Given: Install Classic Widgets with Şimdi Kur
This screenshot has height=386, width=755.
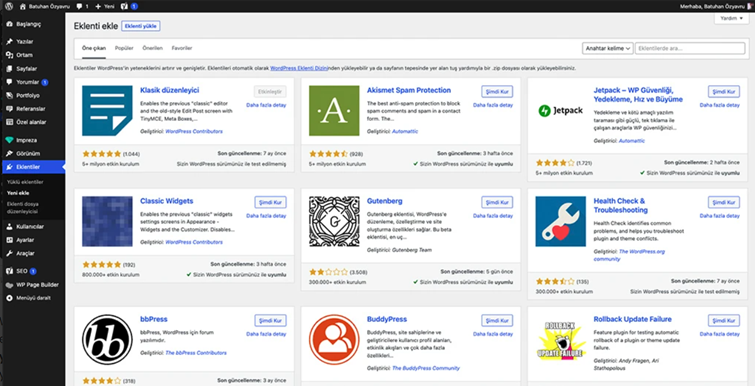Looking at the screenshot, I should (271, 202).
